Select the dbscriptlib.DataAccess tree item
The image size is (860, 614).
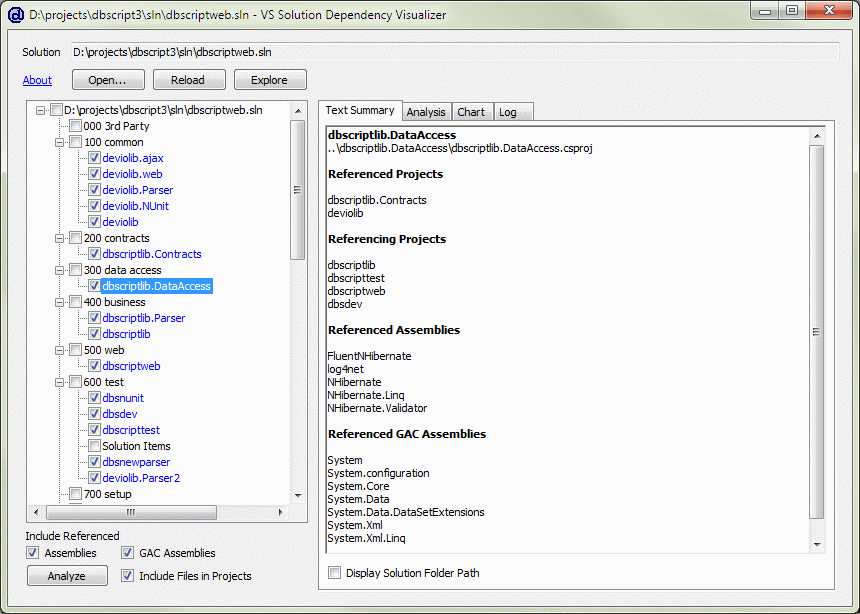click(x=156, y=286)
